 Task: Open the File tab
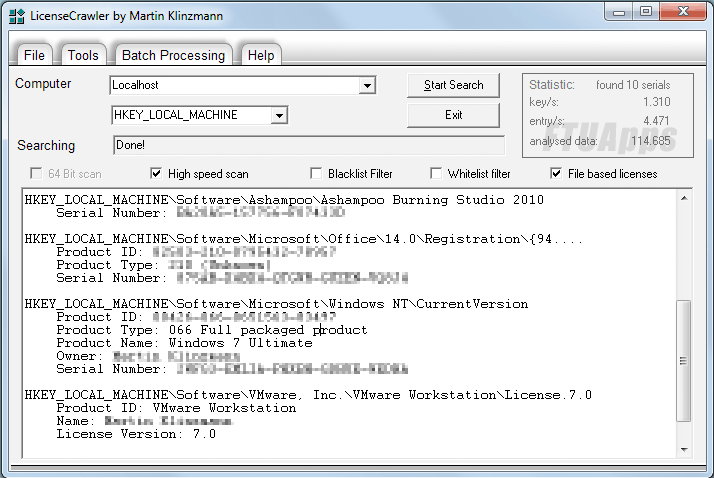[x=34, y=55]
